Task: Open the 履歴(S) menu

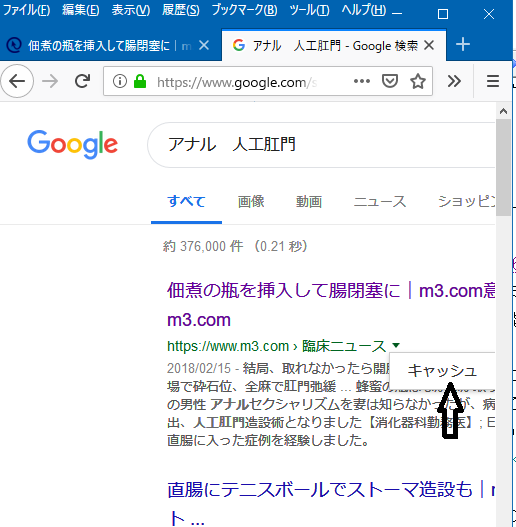Action: tap(181, 10)
